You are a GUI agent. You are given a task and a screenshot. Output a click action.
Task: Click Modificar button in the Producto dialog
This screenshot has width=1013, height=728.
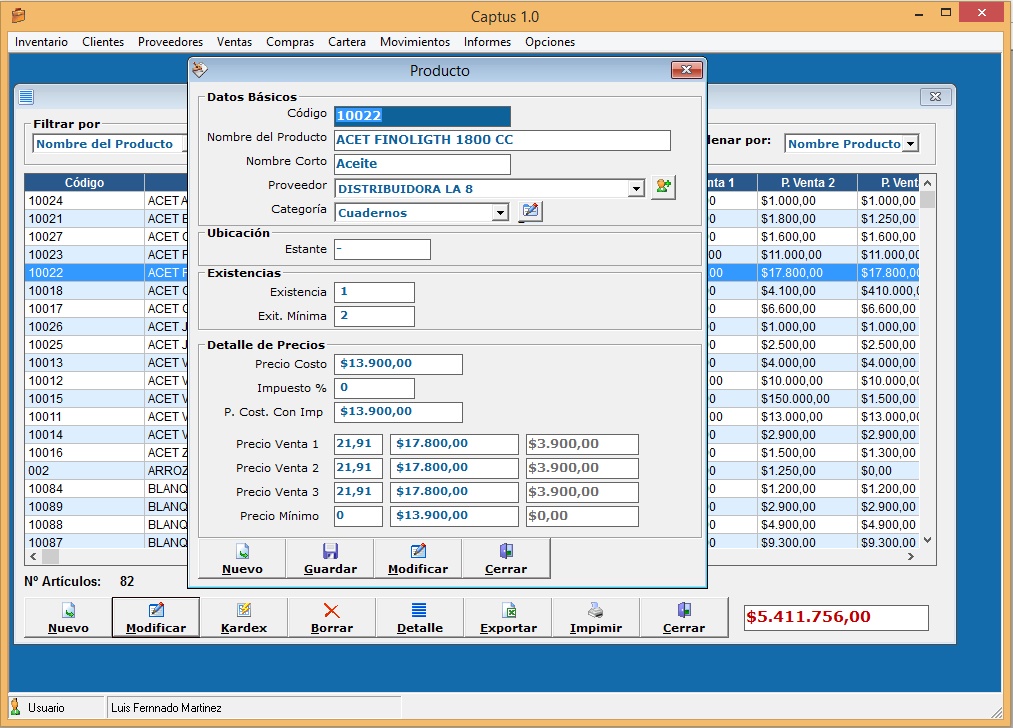[417, 559]
